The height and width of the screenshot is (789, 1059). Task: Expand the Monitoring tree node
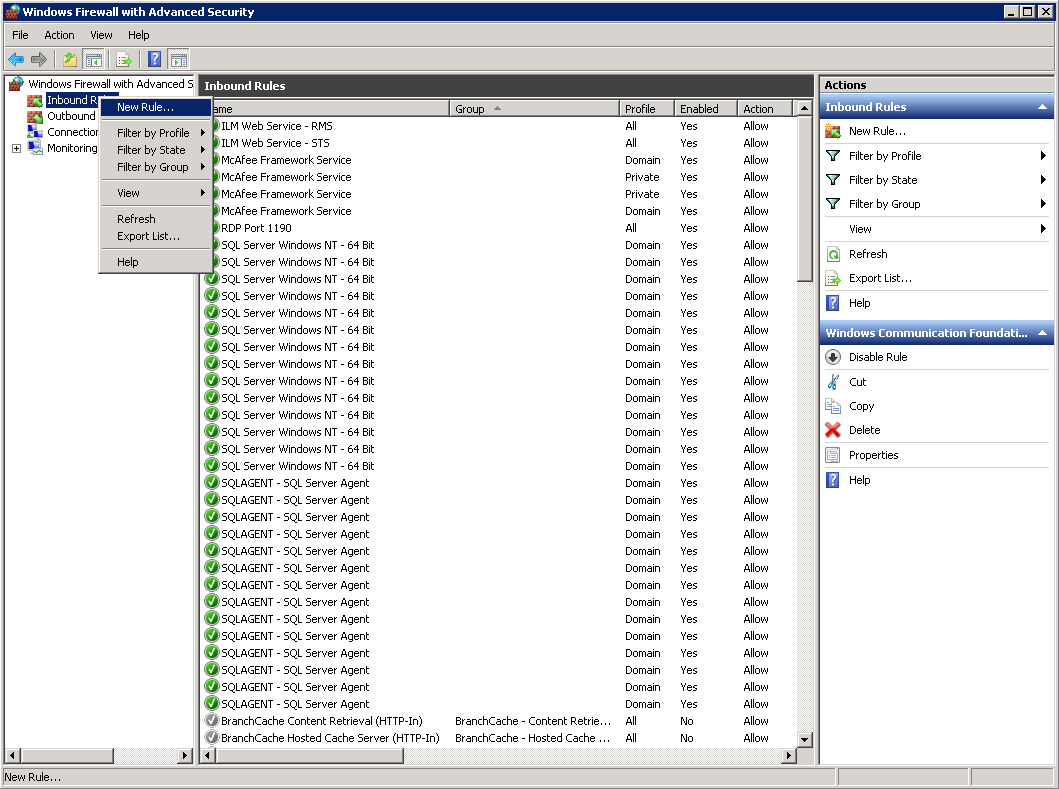[16, 149]
